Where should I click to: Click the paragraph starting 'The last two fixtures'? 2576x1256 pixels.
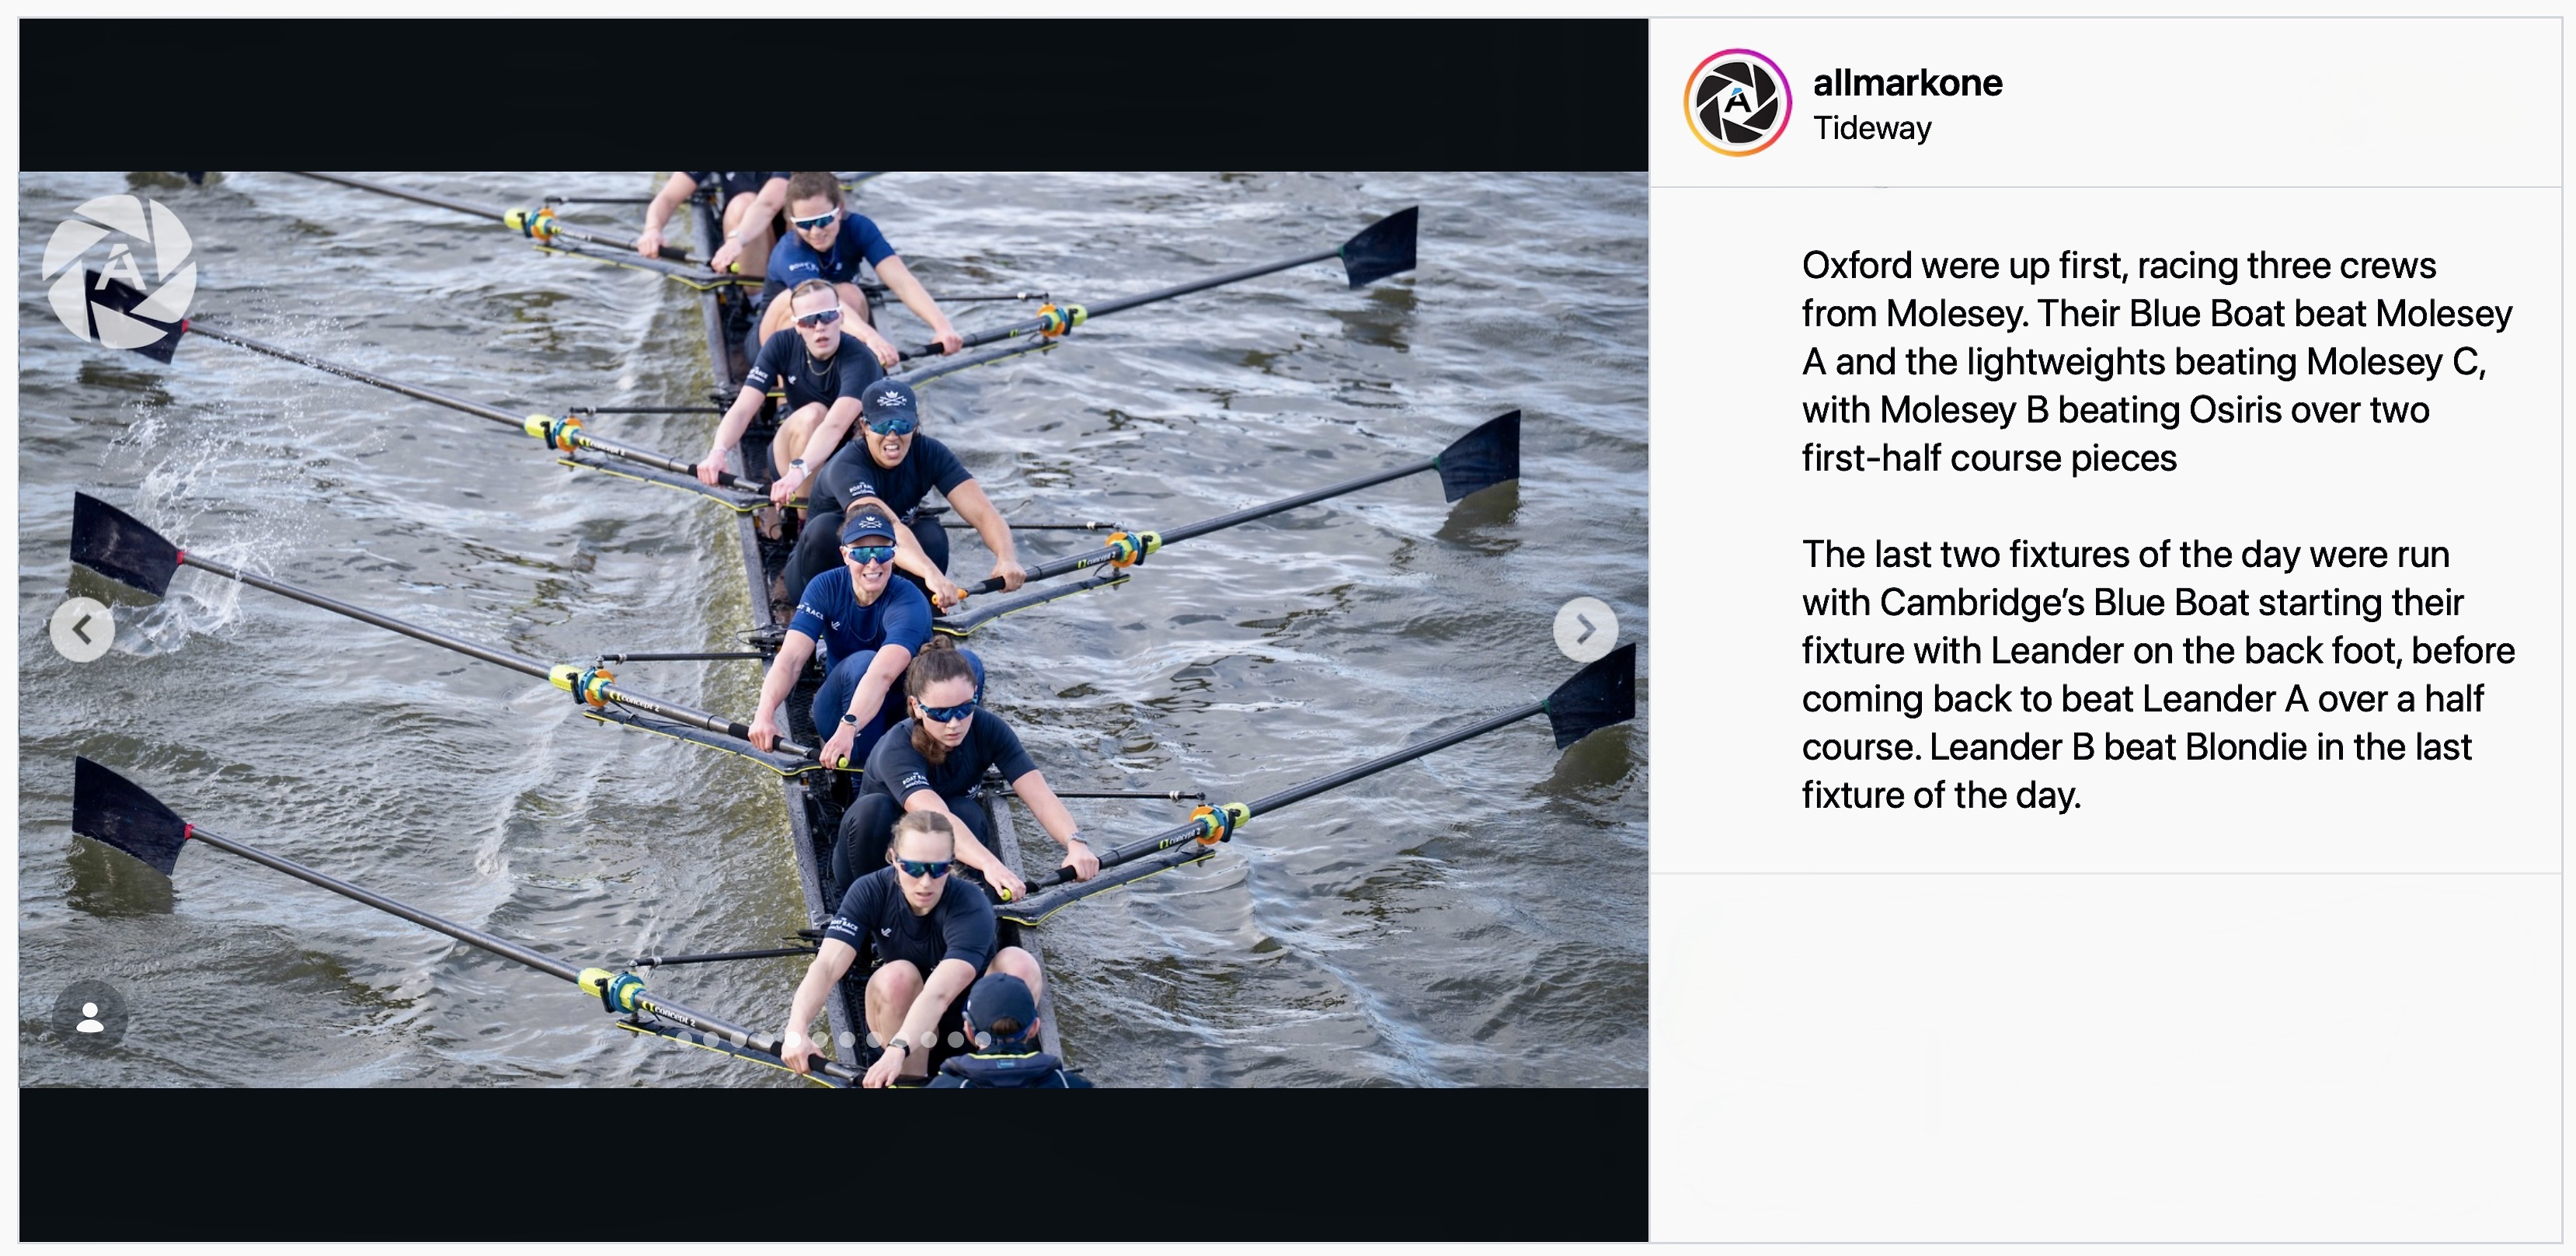coord(2158,674)
